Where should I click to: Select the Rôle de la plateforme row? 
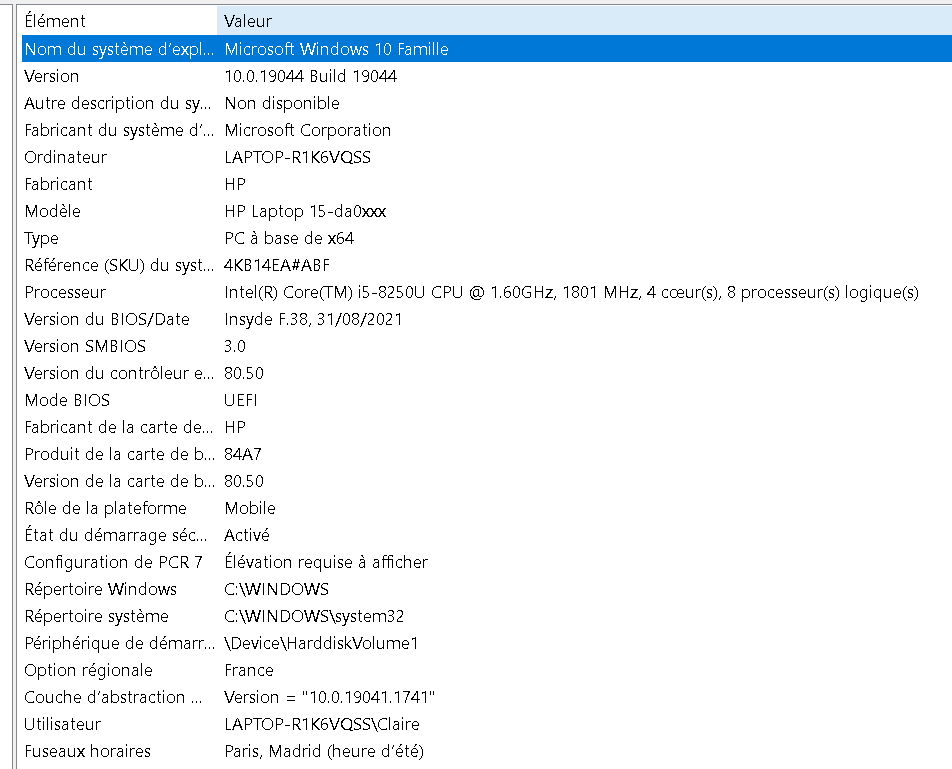click(486, 508)
